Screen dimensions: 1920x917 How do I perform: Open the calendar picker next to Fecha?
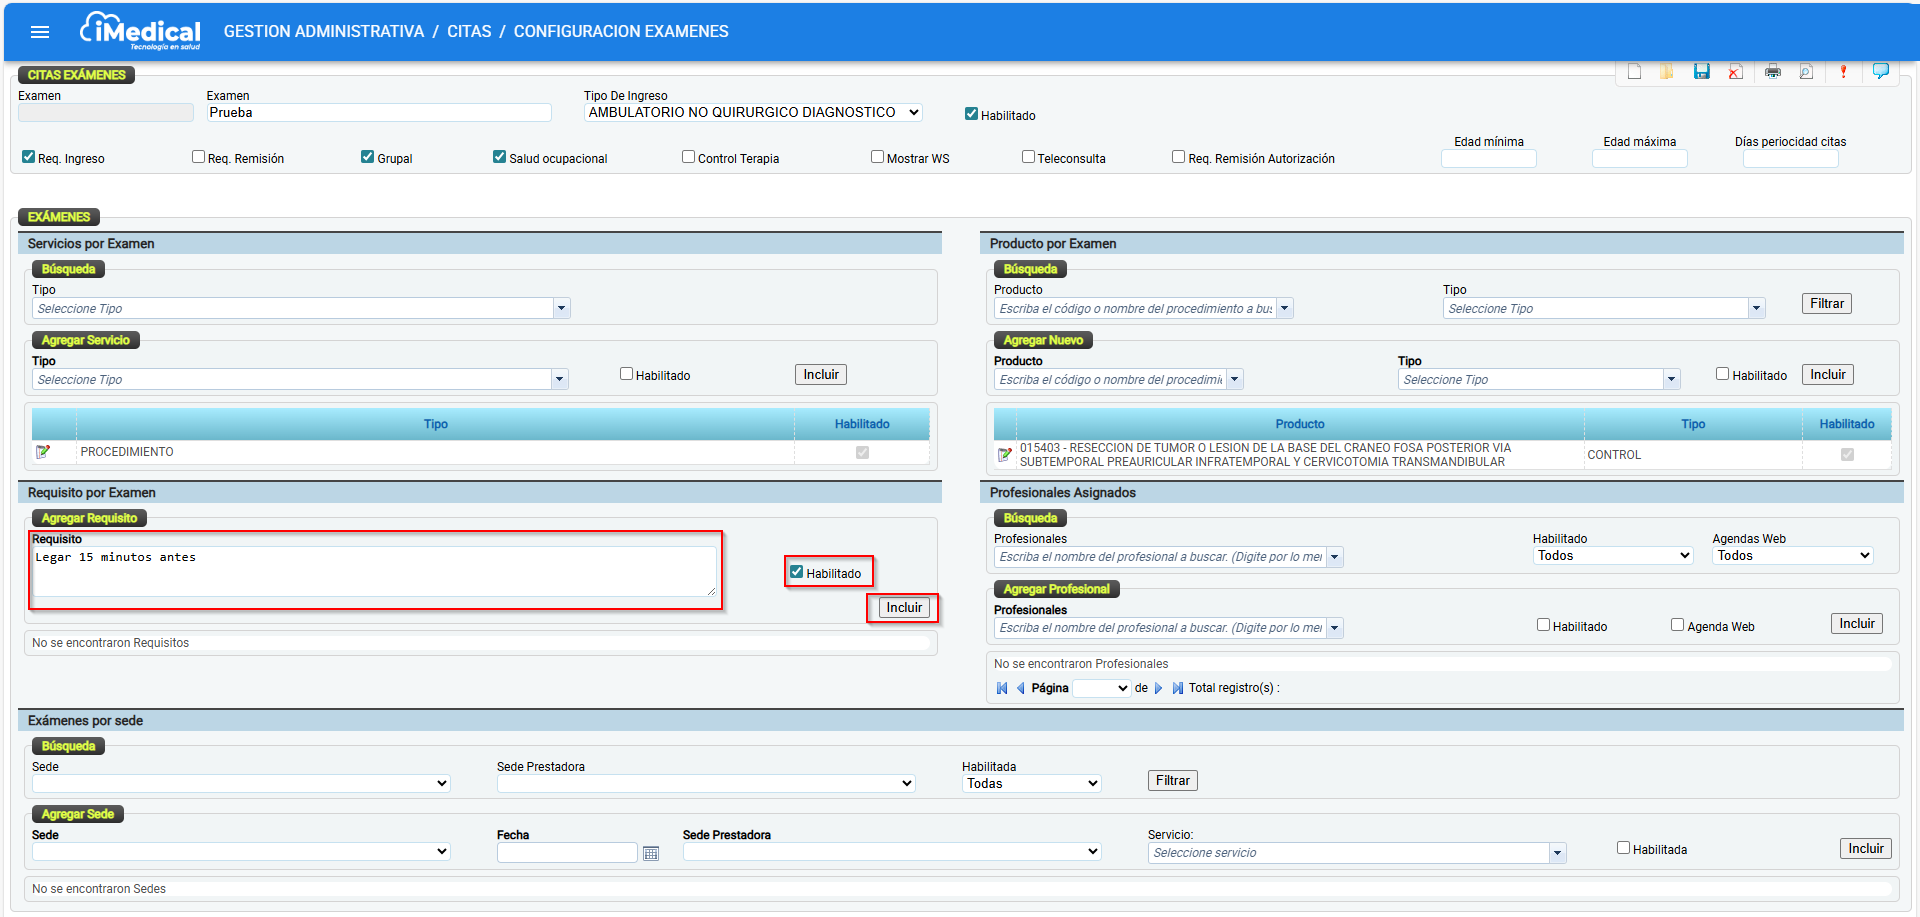(651, 853)
